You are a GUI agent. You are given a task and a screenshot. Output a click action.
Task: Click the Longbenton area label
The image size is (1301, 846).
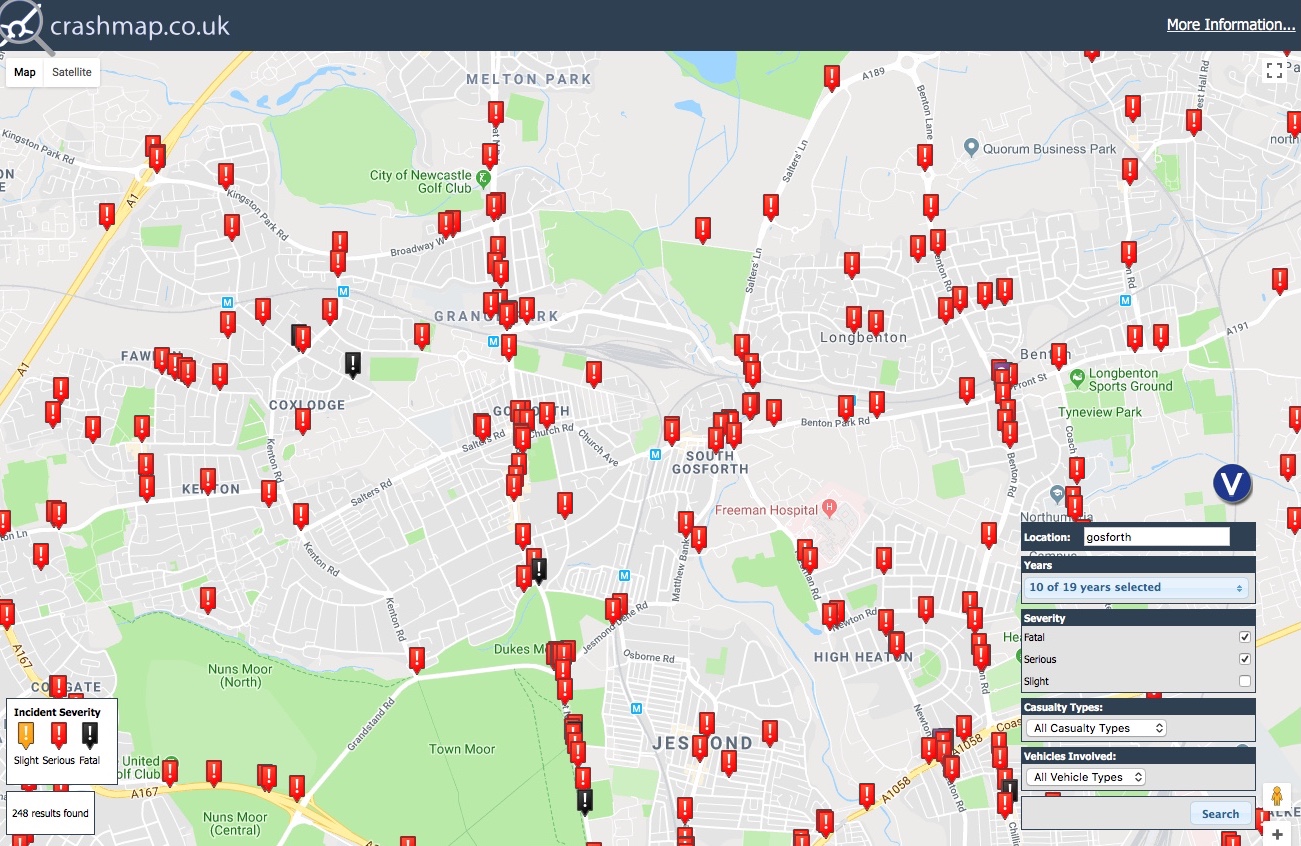point(863,337)
